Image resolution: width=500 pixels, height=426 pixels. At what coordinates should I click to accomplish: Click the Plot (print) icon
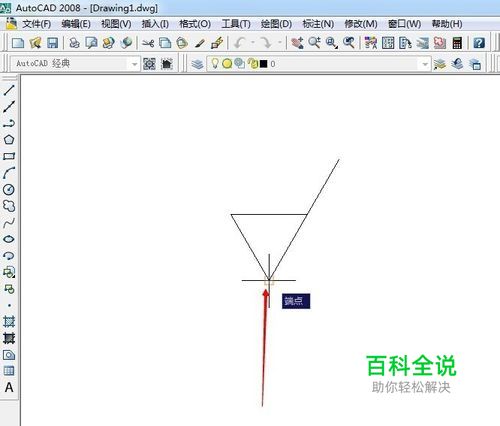click(x=75, y=43)
